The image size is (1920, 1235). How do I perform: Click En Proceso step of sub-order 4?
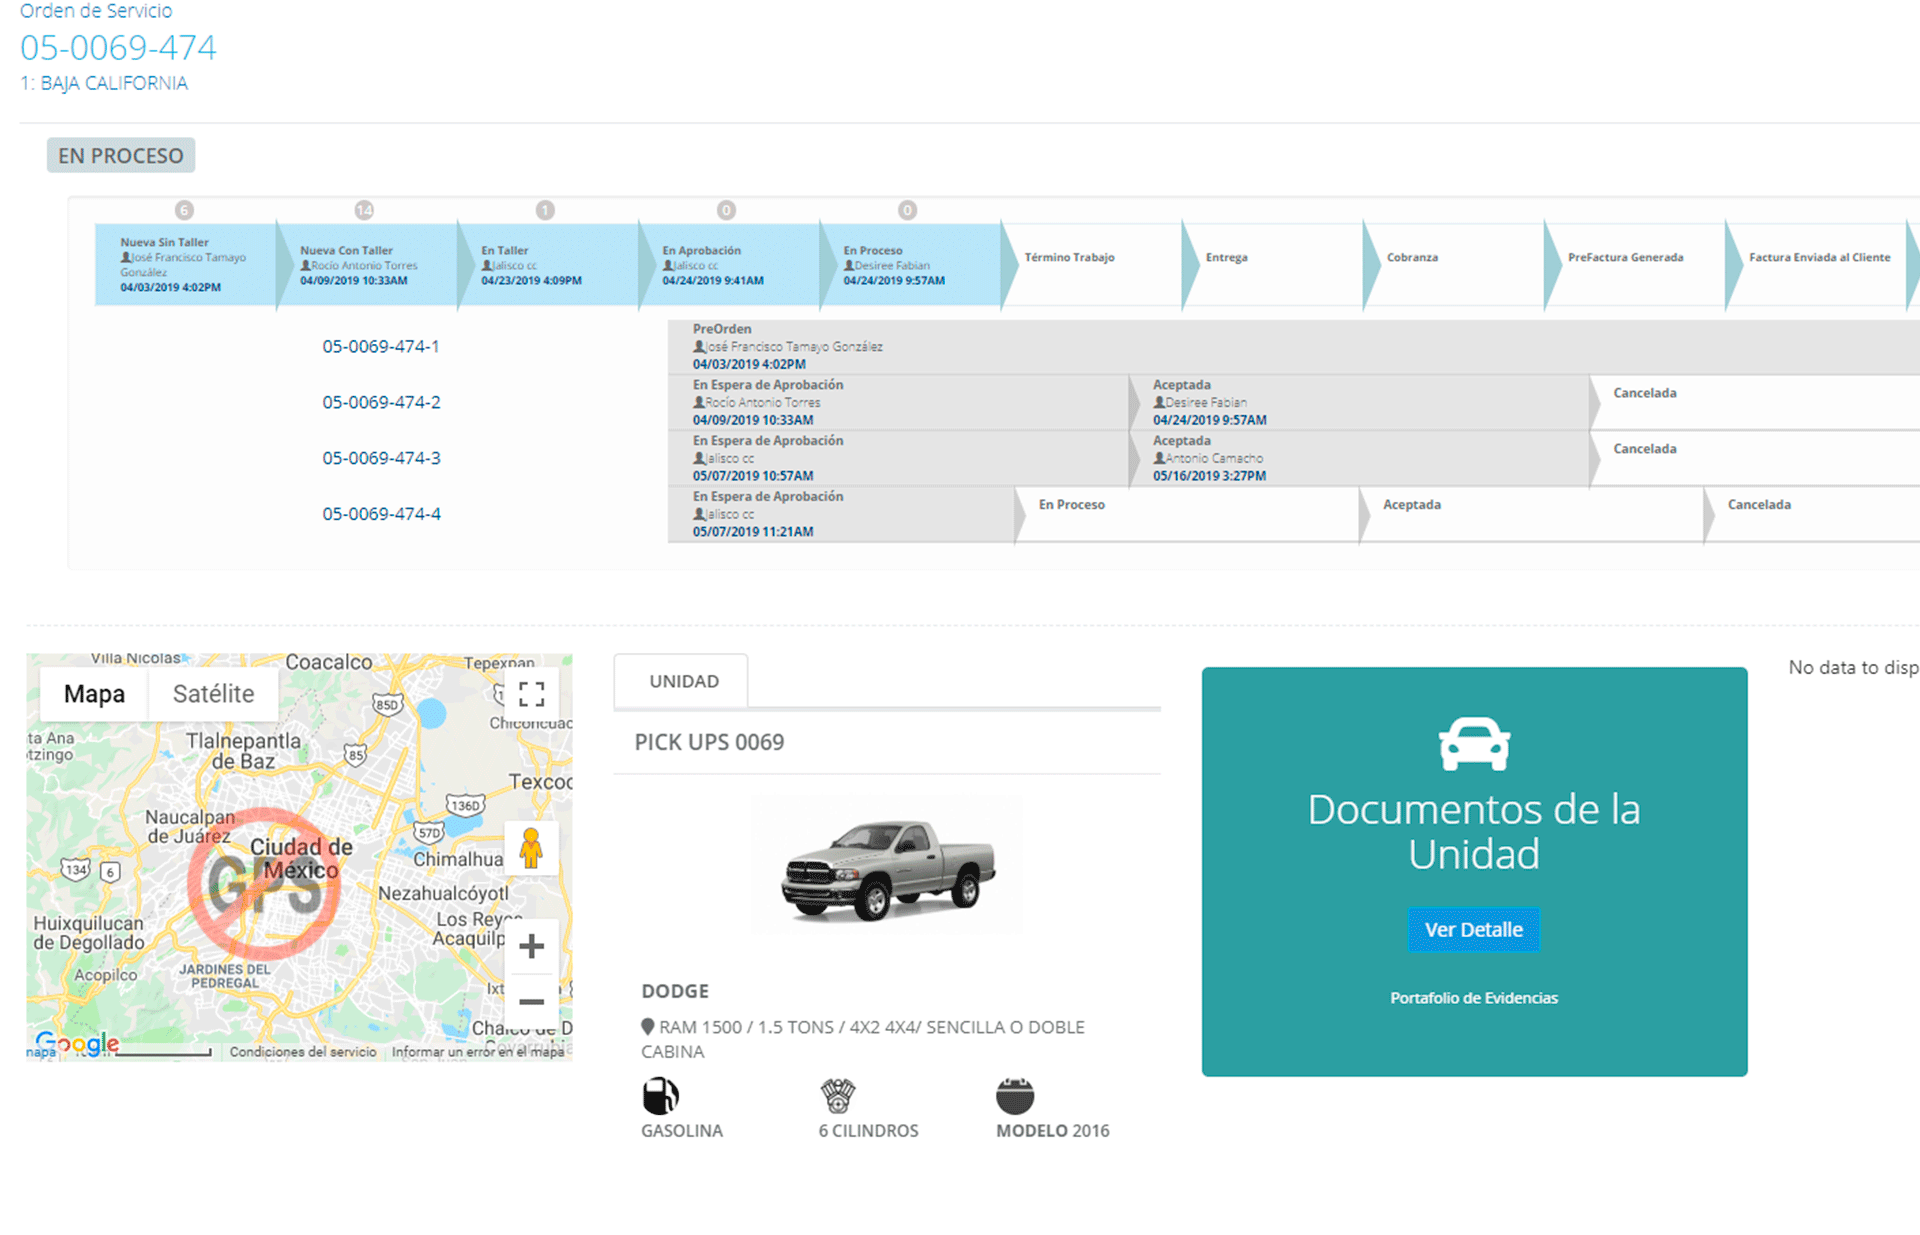tap(1188, 514)
